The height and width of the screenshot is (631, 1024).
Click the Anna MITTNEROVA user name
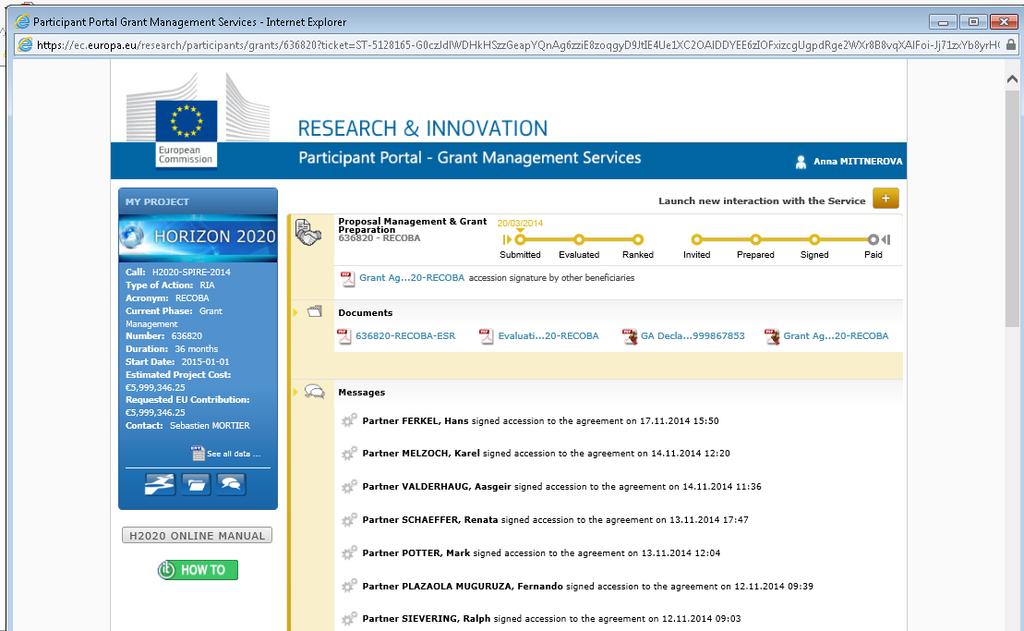coord(857,161)
